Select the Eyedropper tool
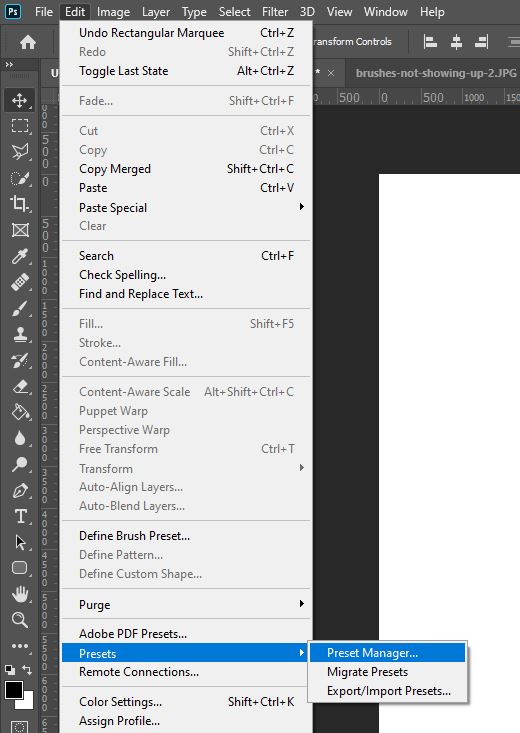Screen dimensions: 520x733 (x=20, y=256)
